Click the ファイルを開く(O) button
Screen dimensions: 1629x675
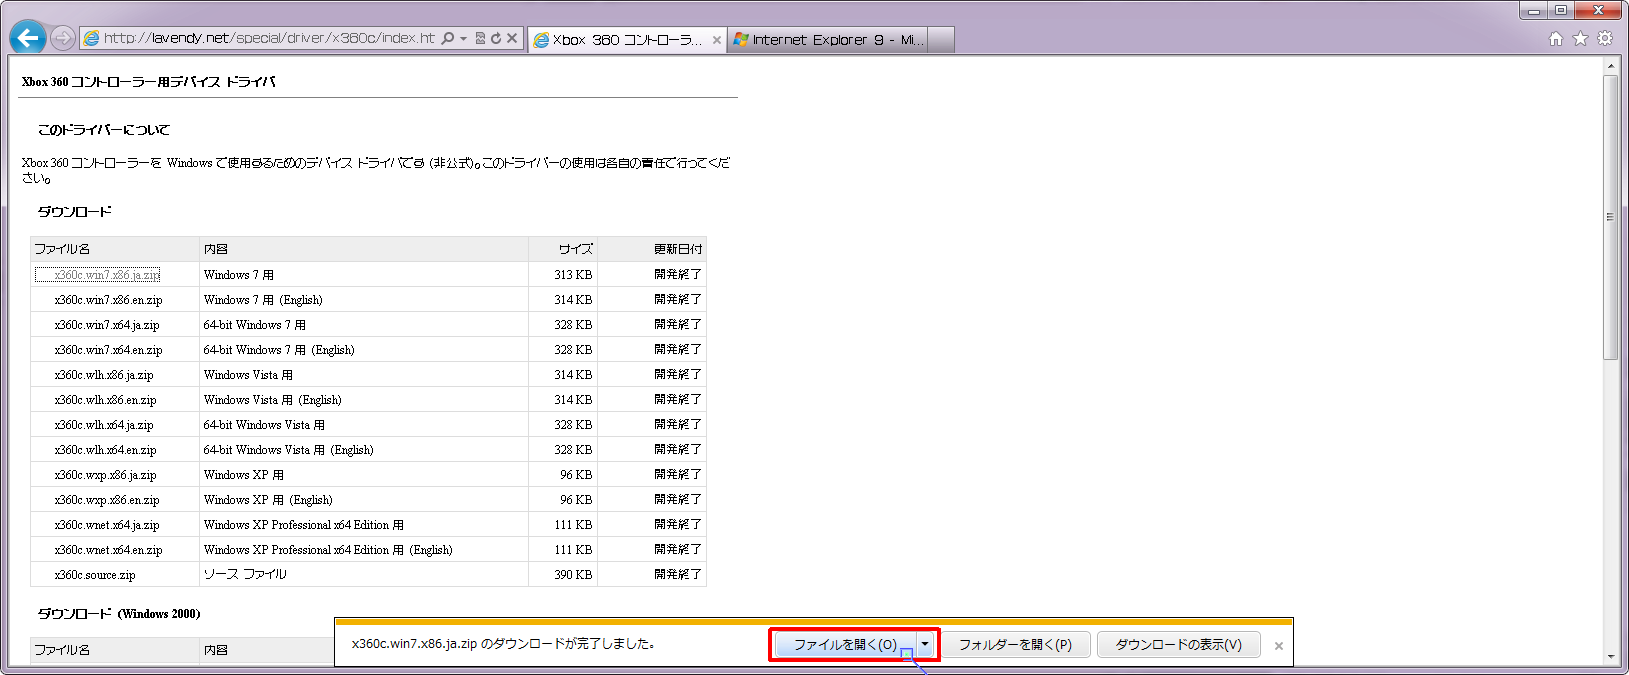(x=845, y=645)
